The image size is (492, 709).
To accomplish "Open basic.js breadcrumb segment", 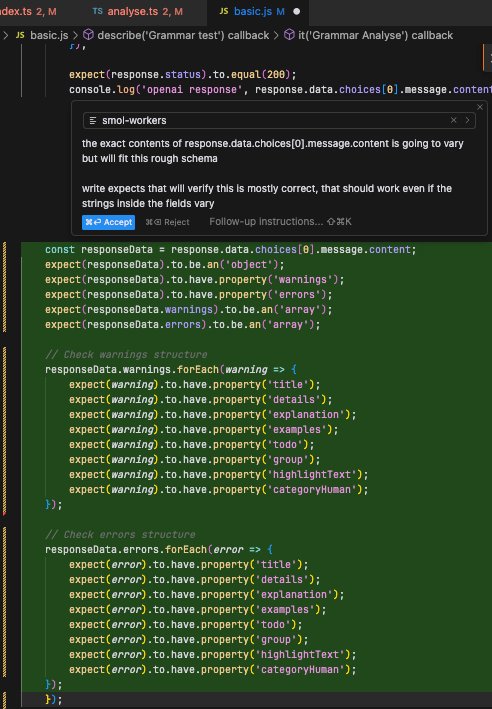I will tap(49, 35).
